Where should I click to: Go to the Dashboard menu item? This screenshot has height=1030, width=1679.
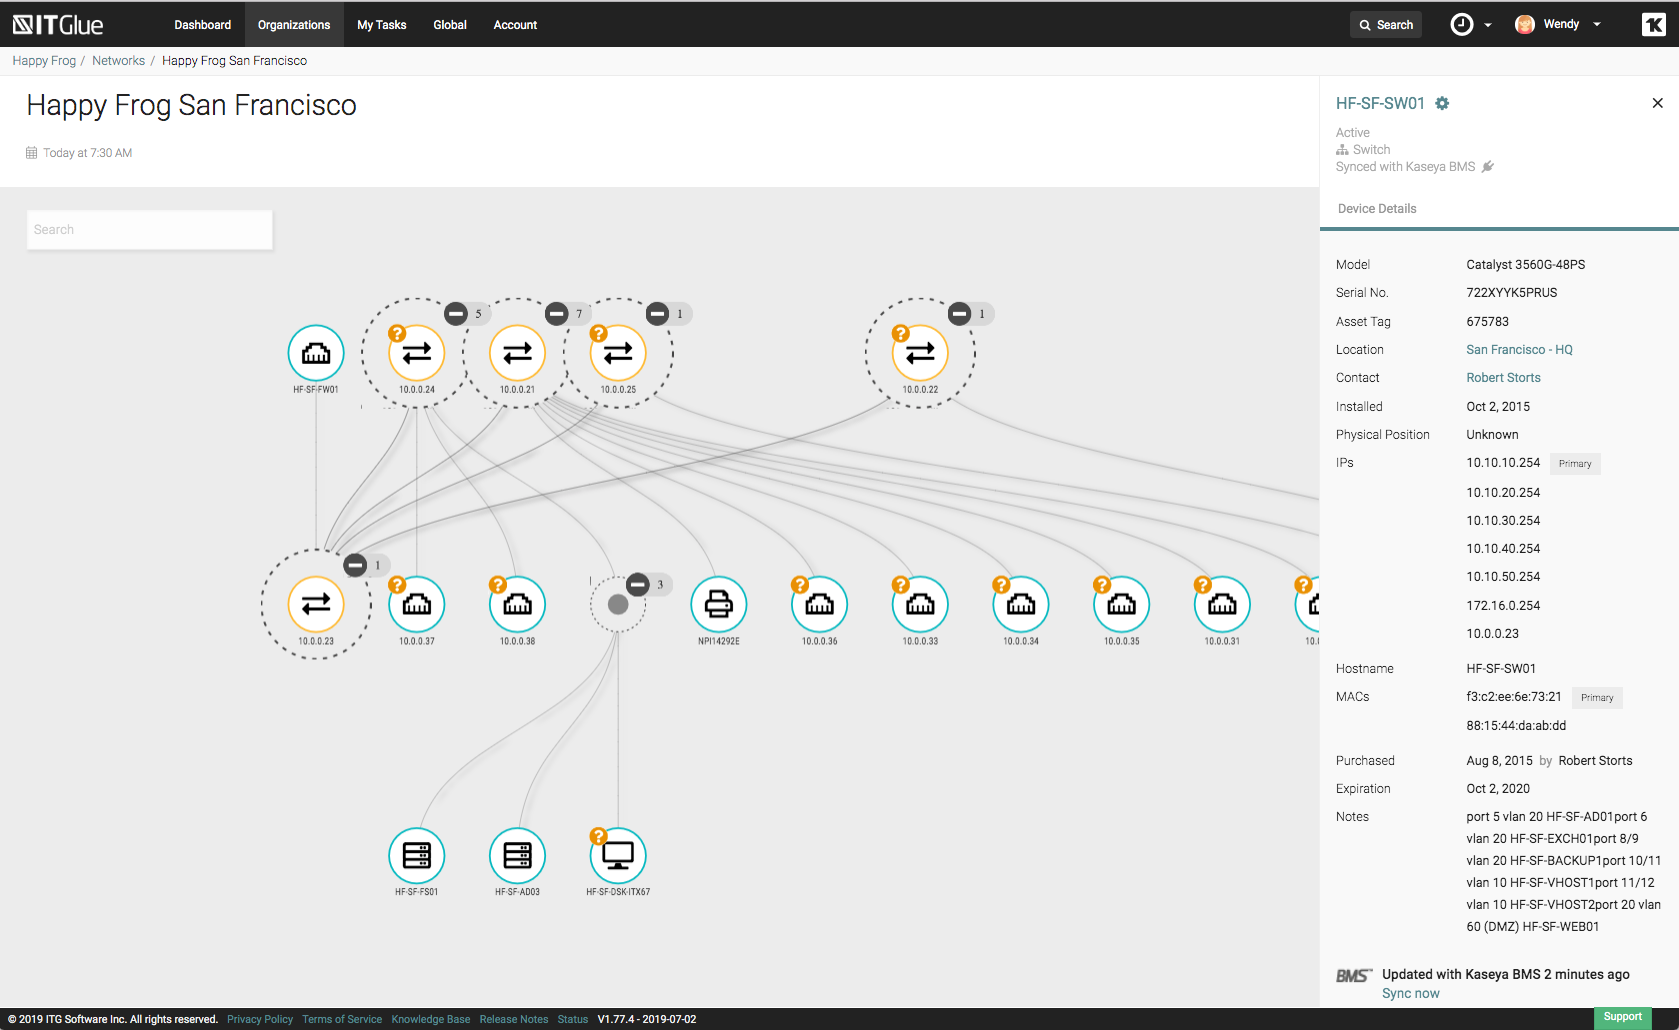[202, 25]
